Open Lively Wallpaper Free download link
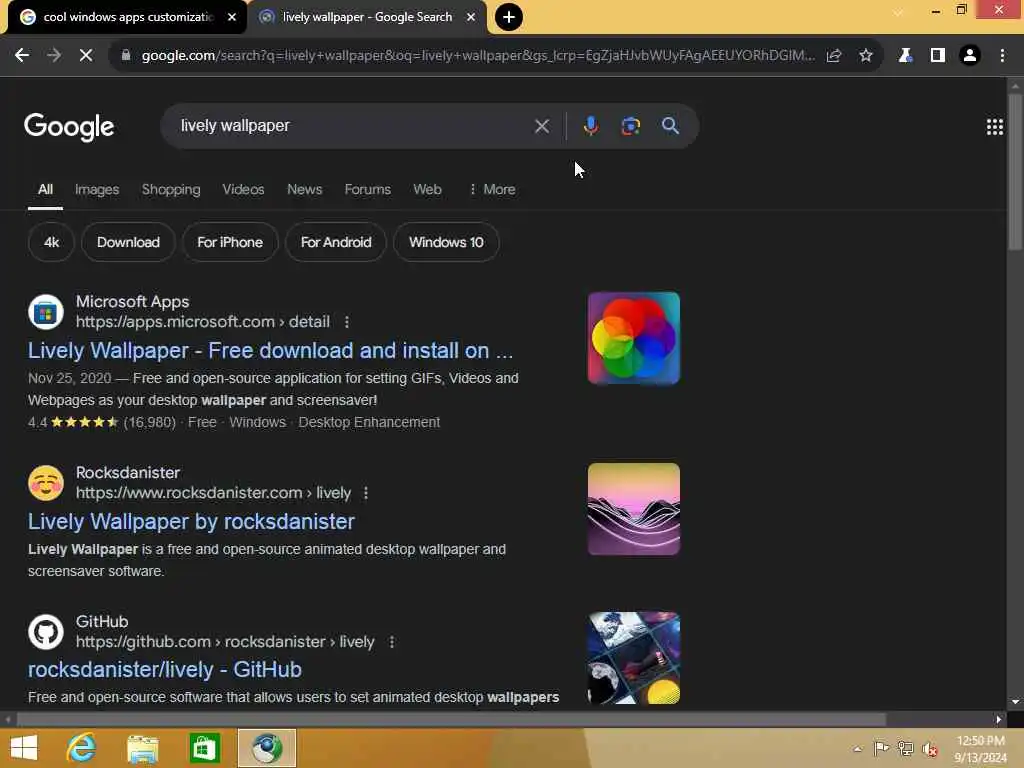1024x768 pixels. pyautogui.click(x=270, y=351)
